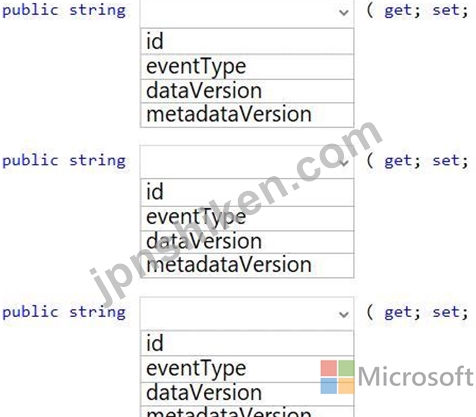
Task: Choose eventType in the first list
Action: (247, 67)
